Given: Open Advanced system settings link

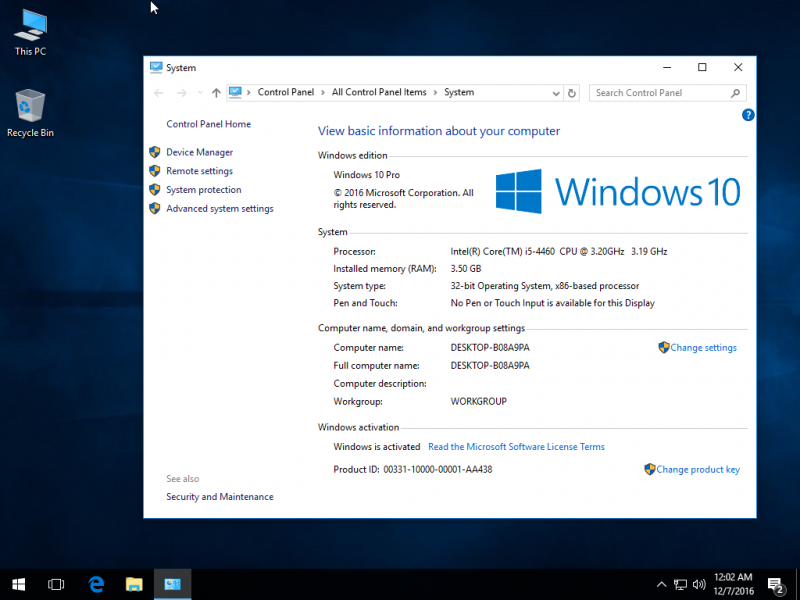Looking at the screenshot, I should coord(220,209).
